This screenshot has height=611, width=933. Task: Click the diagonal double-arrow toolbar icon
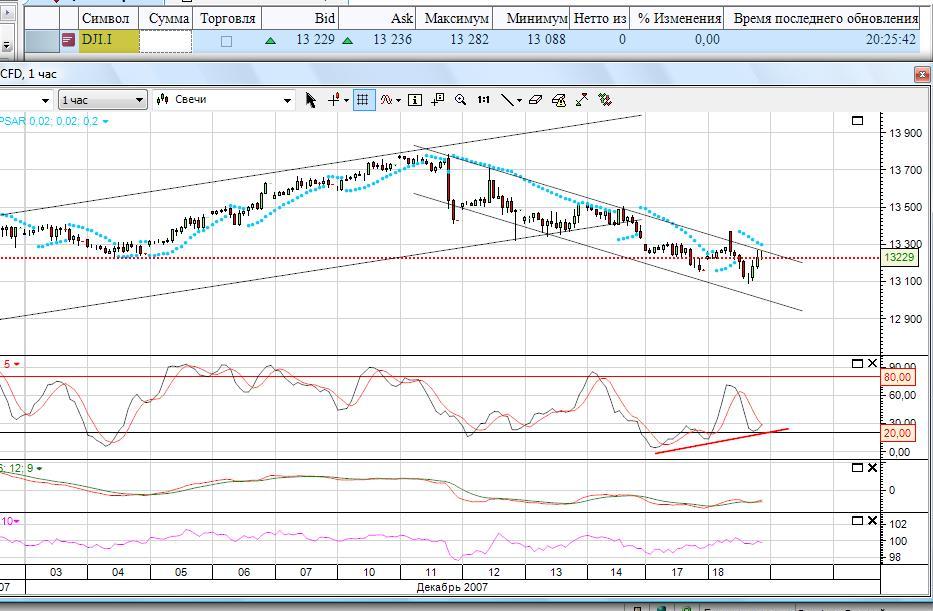point(582,100)
